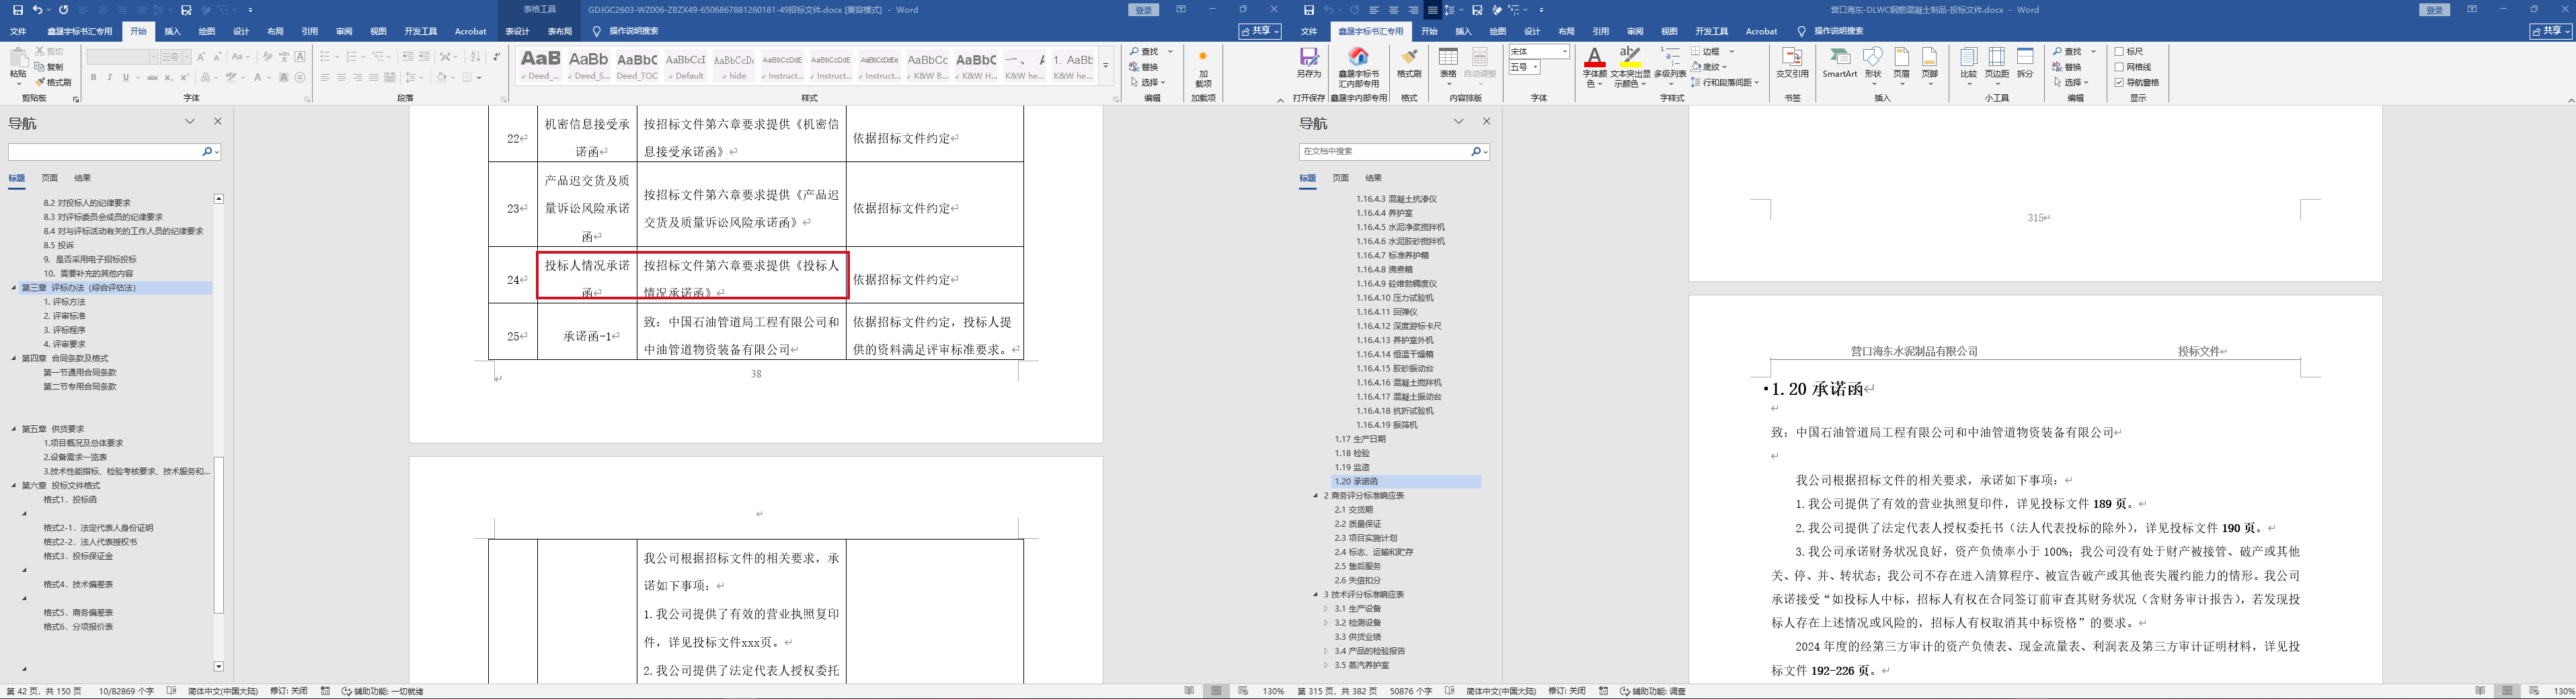
Task: Uncheck the Navigation Pane (导航窗格) checkbox
Action: (x=2120, y=82)
